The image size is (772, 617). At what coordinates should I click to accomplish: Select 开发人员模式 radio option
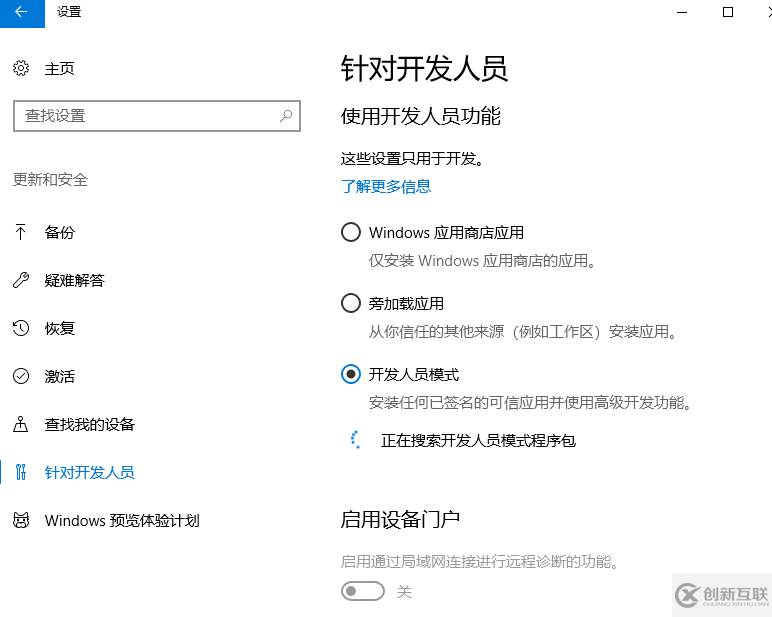[351, 374]
